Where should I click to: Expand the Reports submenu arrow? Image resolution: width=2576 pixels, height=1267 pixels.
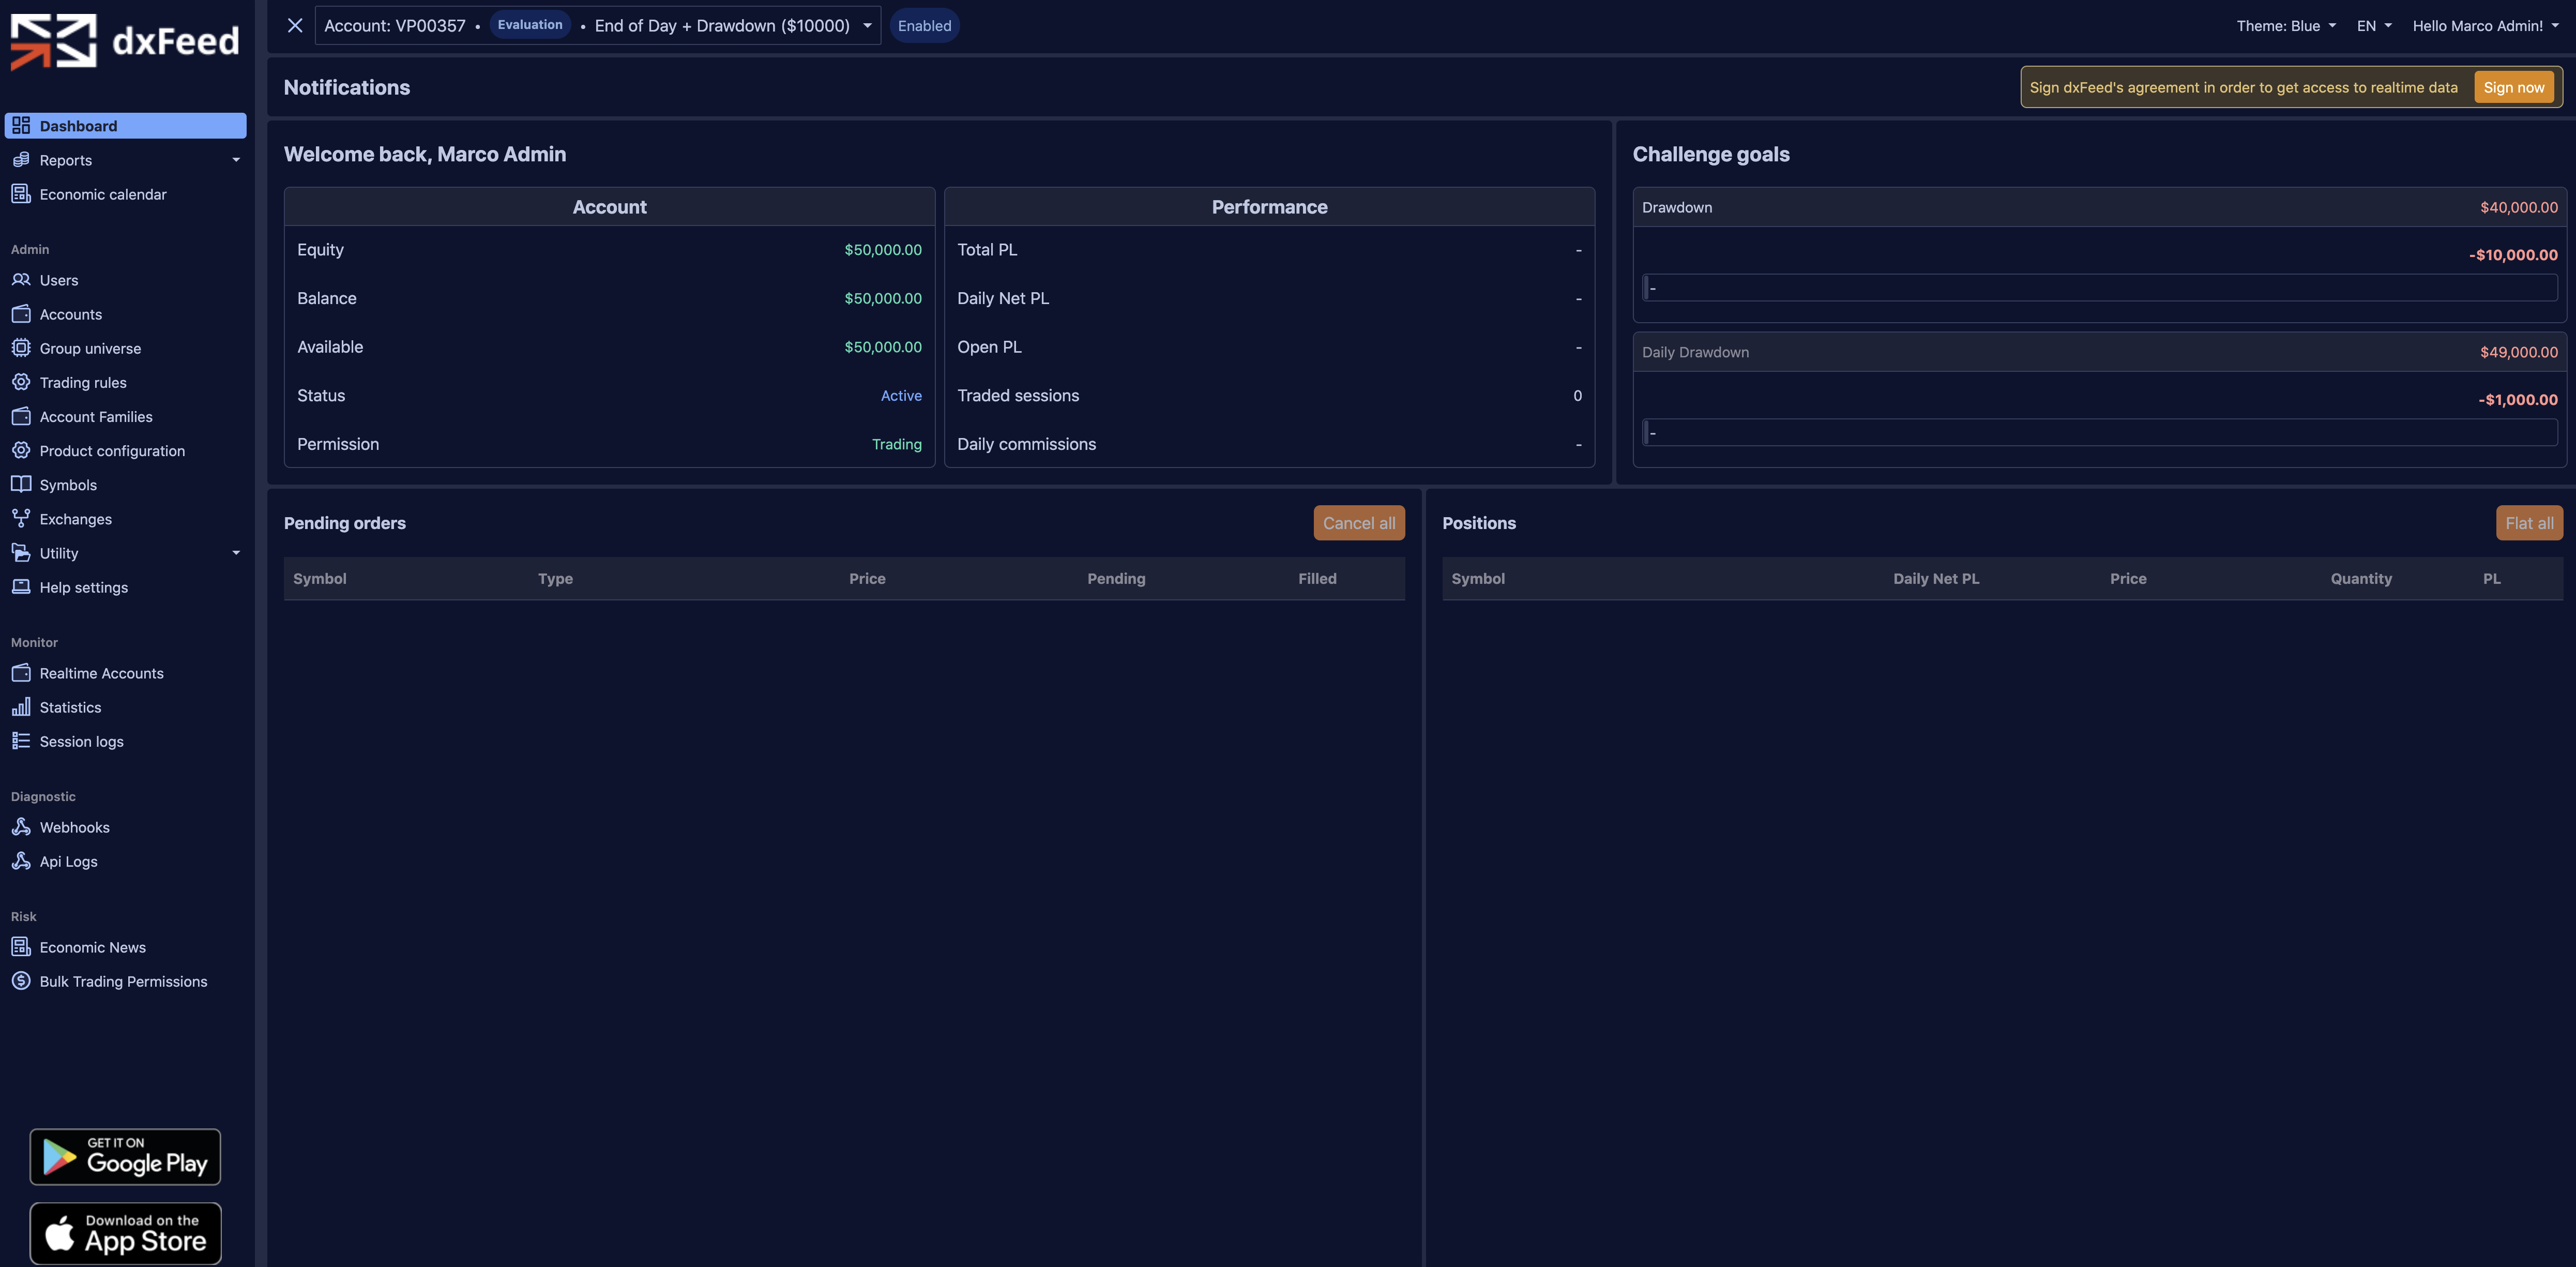pos(236,160)
